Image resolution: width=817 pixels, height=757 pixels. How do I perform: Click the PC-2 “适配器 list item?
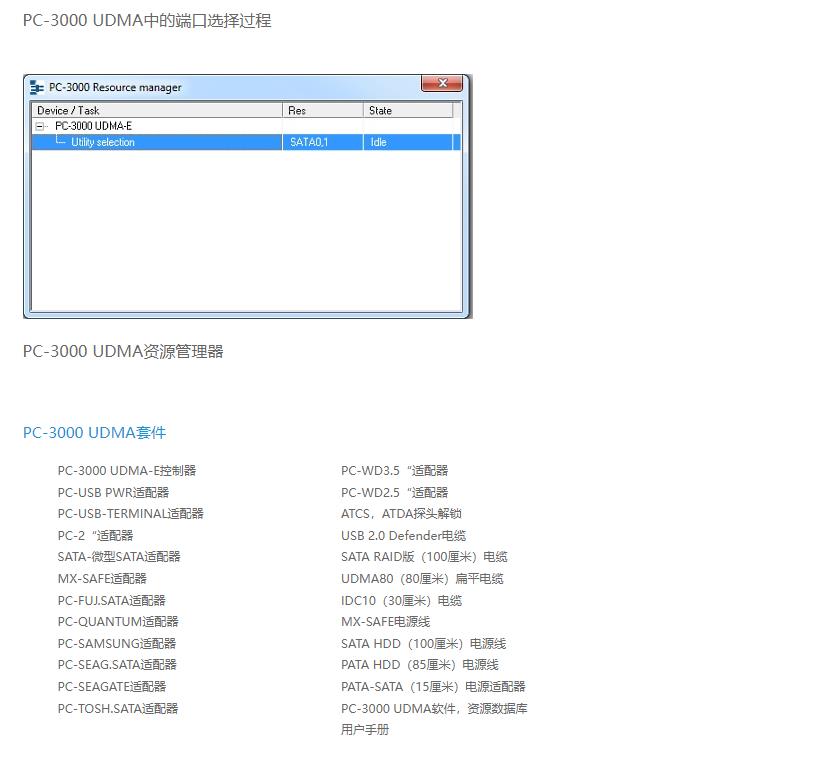95,536
